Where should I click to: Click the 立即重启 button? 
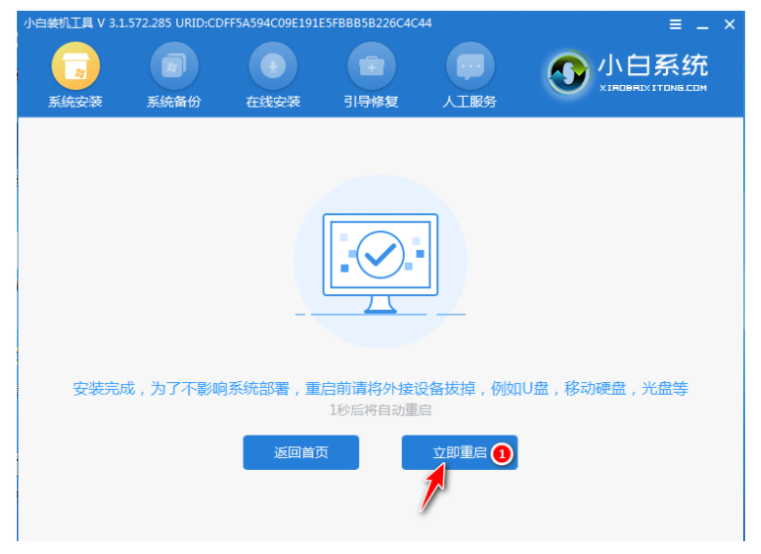point(460,453)
